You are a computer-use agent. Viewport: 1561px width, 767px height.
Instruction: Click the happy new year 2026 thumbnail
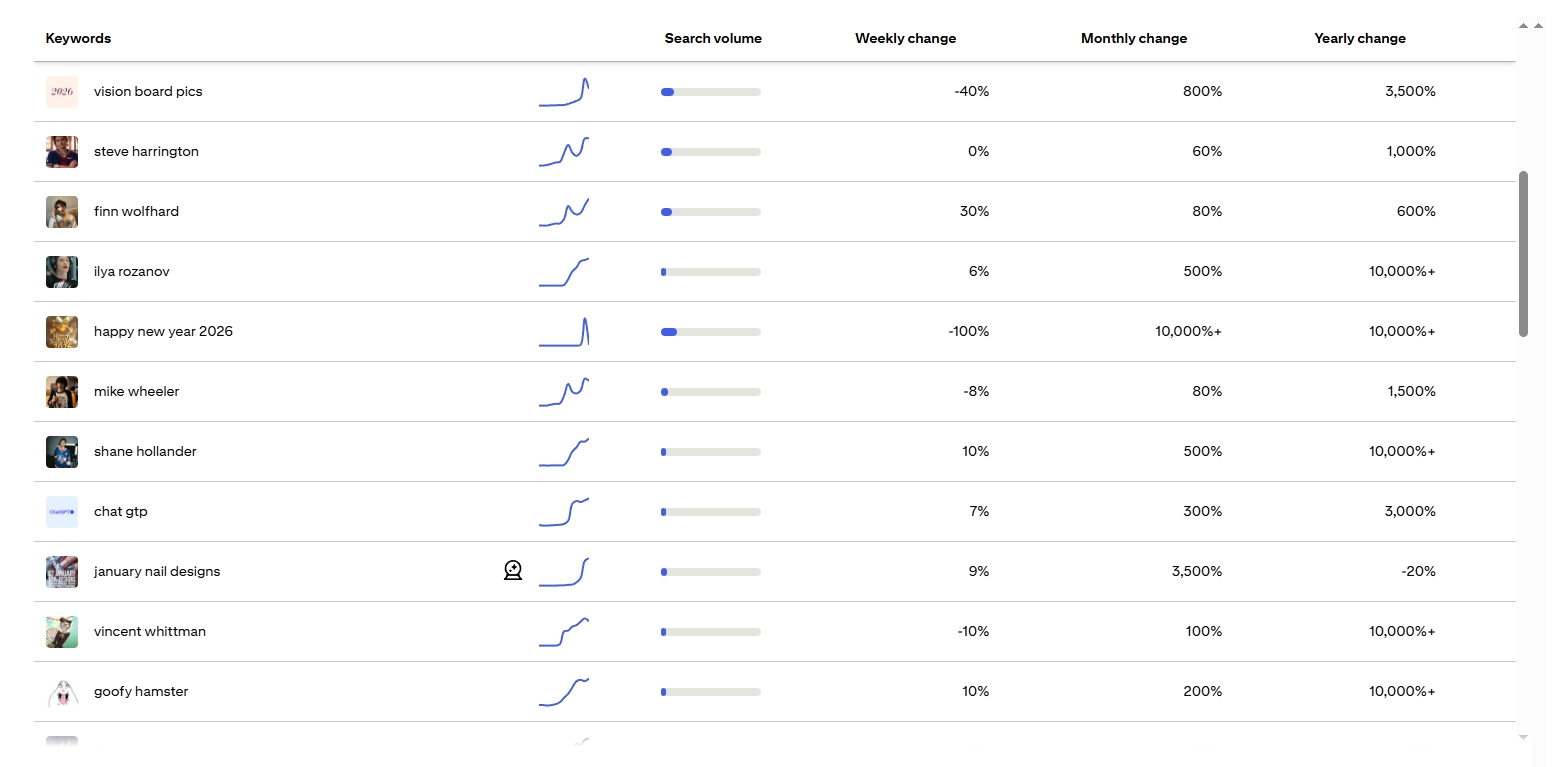click(62, 332)
